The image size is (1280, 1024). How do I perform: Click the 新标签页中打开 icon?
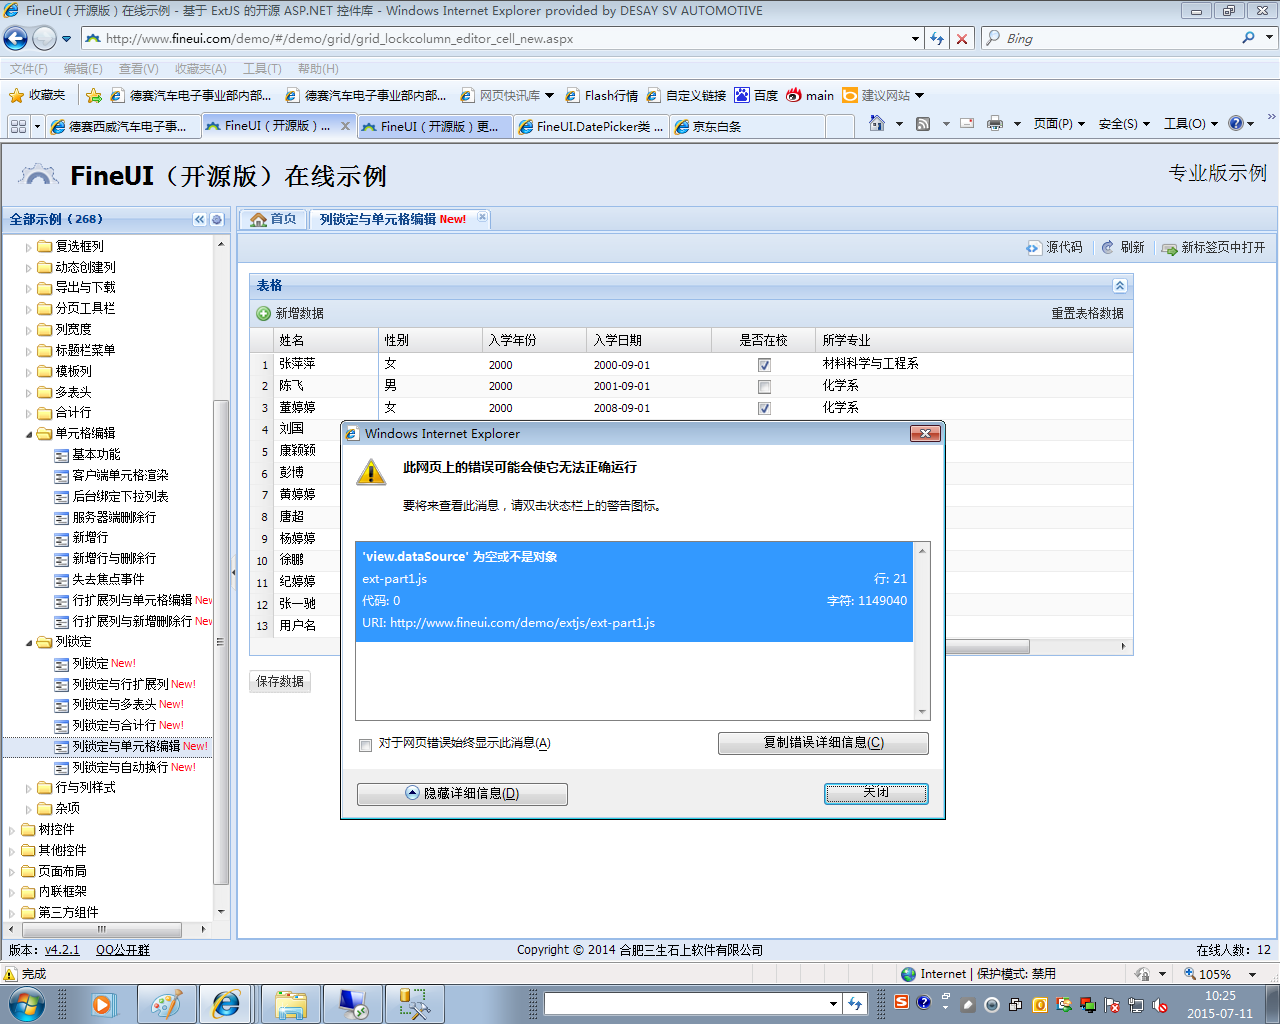pos(1169,247)
